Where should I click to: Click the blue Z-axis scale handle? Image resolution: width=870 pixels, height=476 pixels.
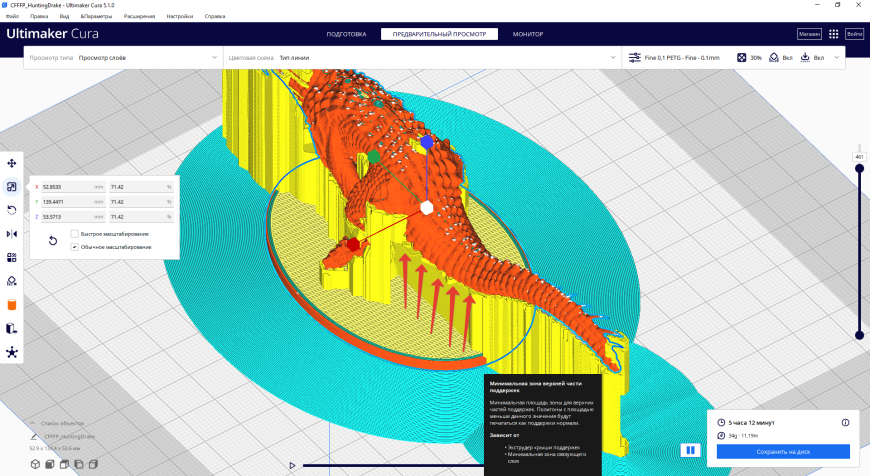coord(426,143)
